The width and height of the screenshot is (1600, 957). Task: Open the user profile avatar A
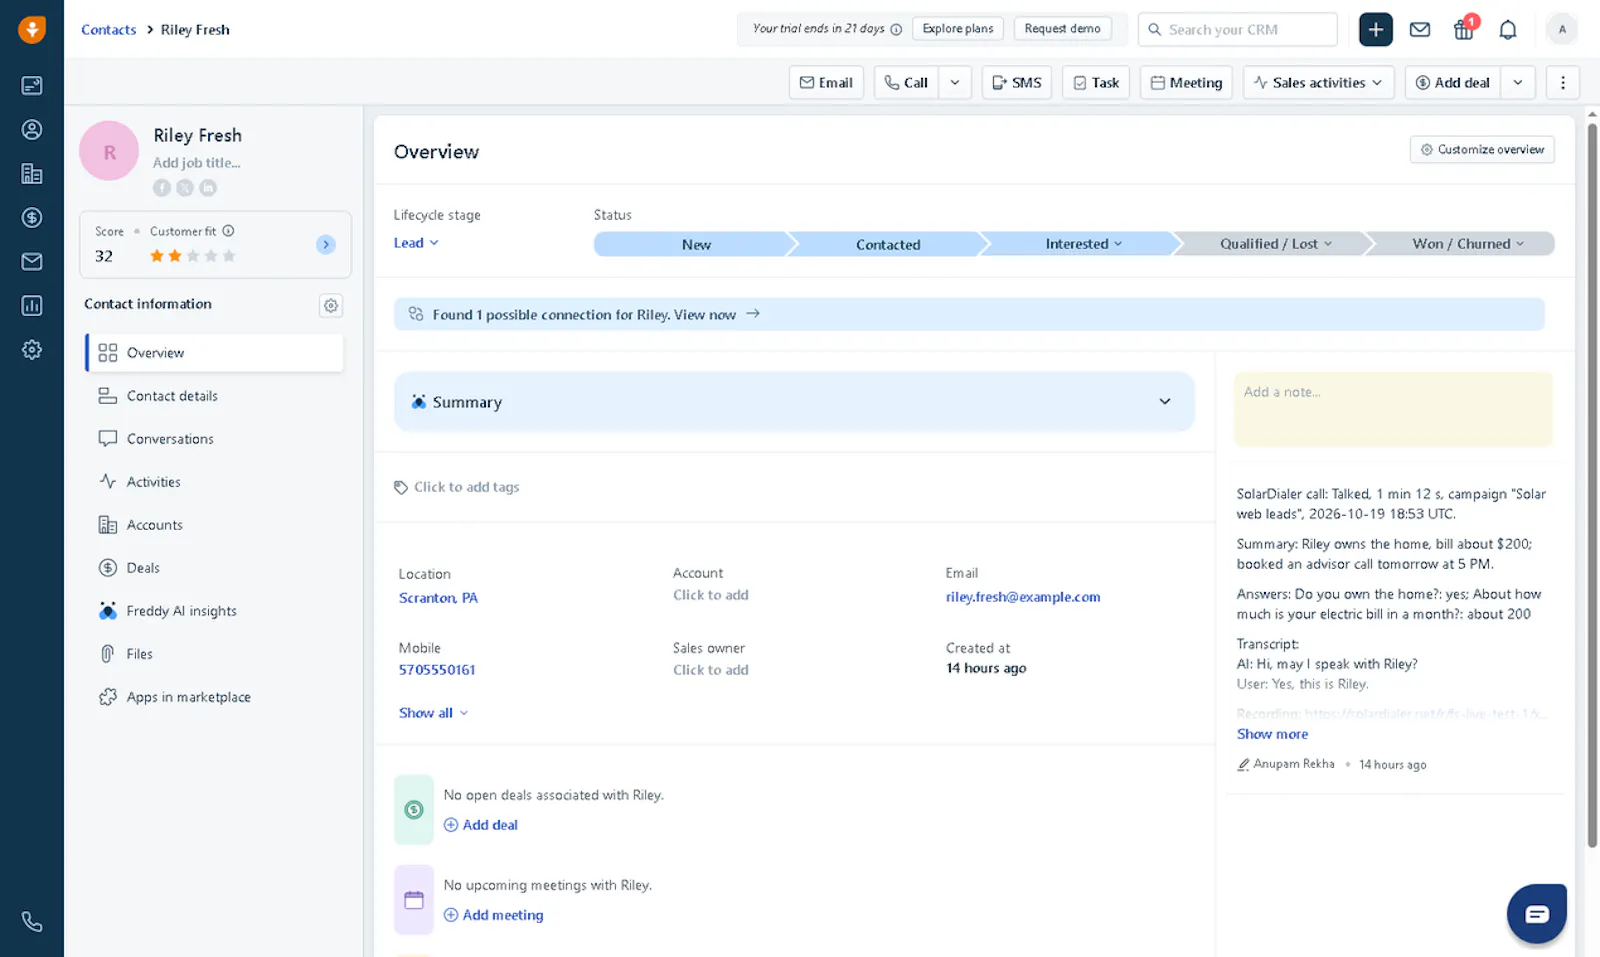[1562, 30]
